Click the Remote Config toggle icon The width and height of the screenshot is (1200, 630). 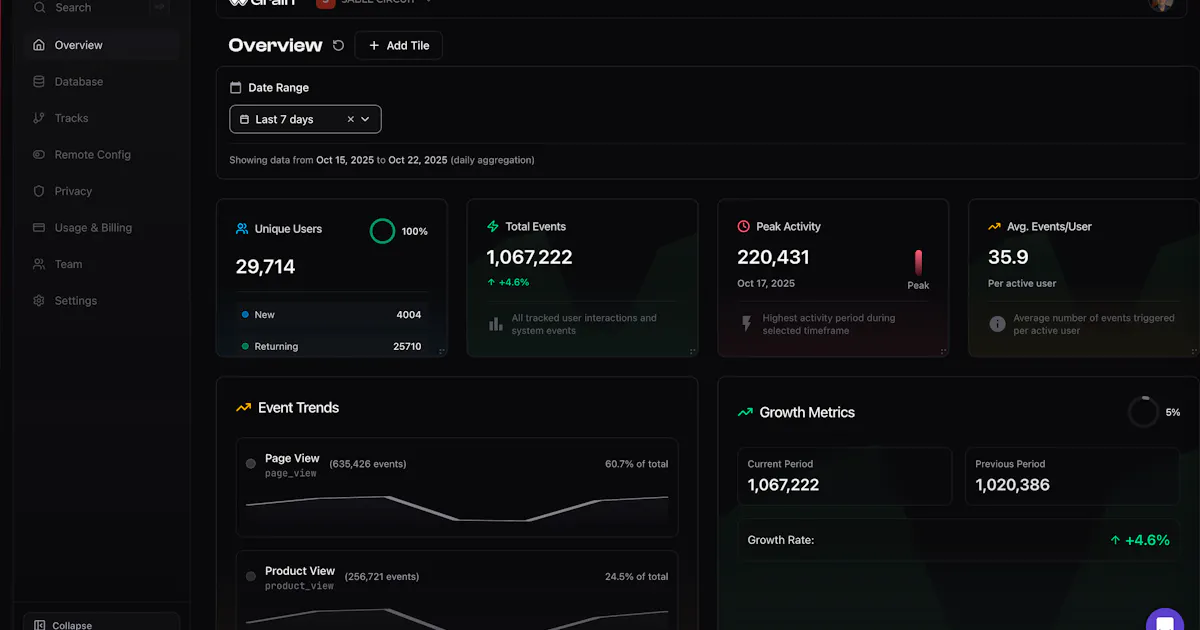coord(39,155)
